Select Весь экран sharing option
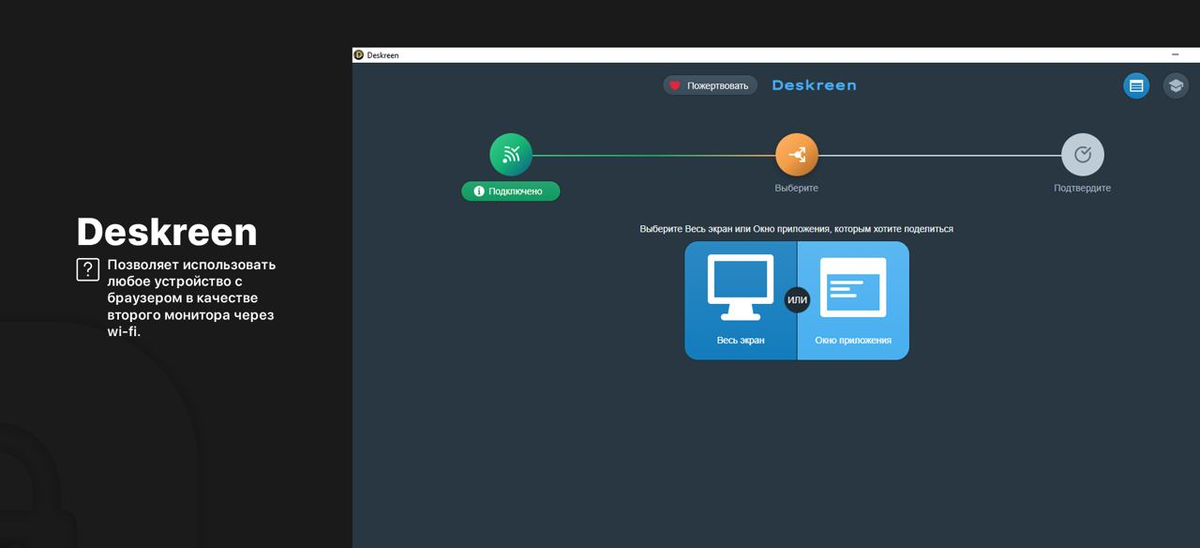 point(741,300)
